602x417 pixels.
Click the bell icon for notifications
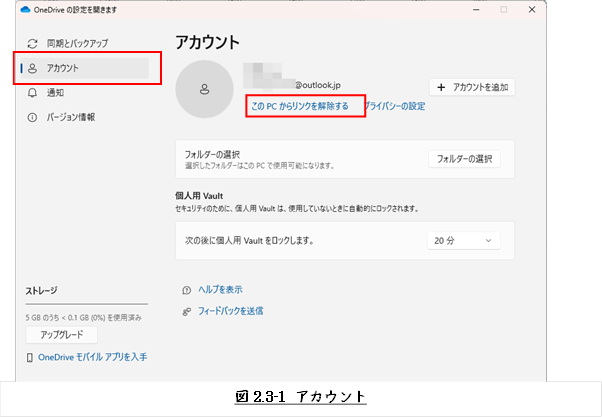[x=32, y=93]
